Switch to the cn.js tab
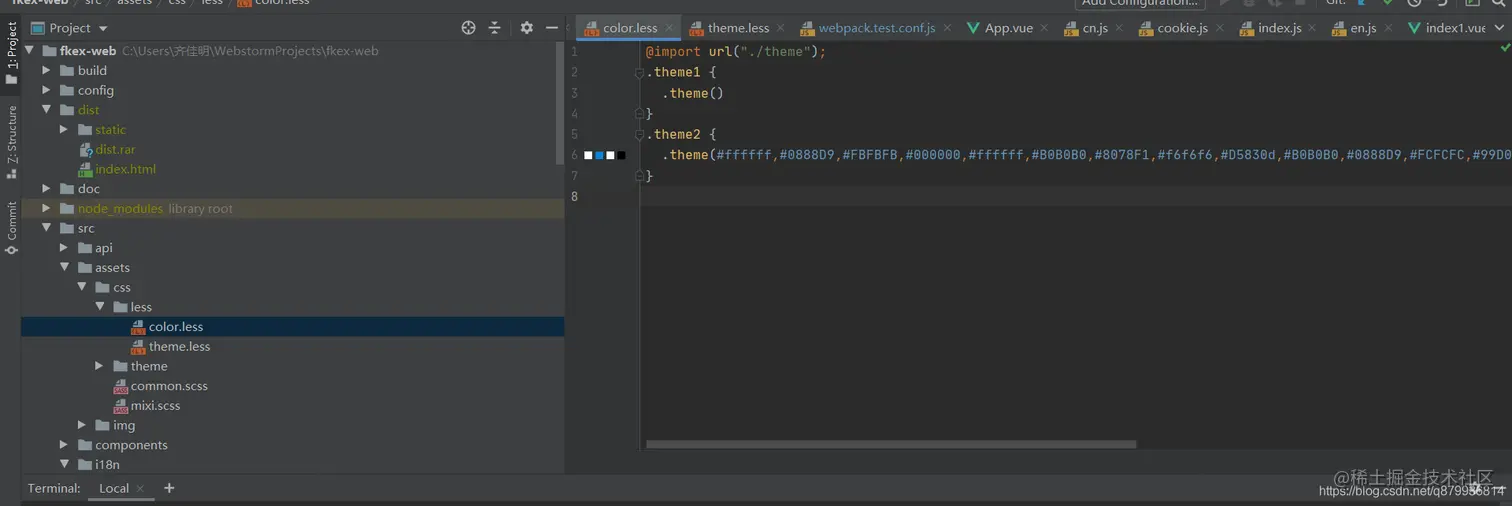 1095,28
